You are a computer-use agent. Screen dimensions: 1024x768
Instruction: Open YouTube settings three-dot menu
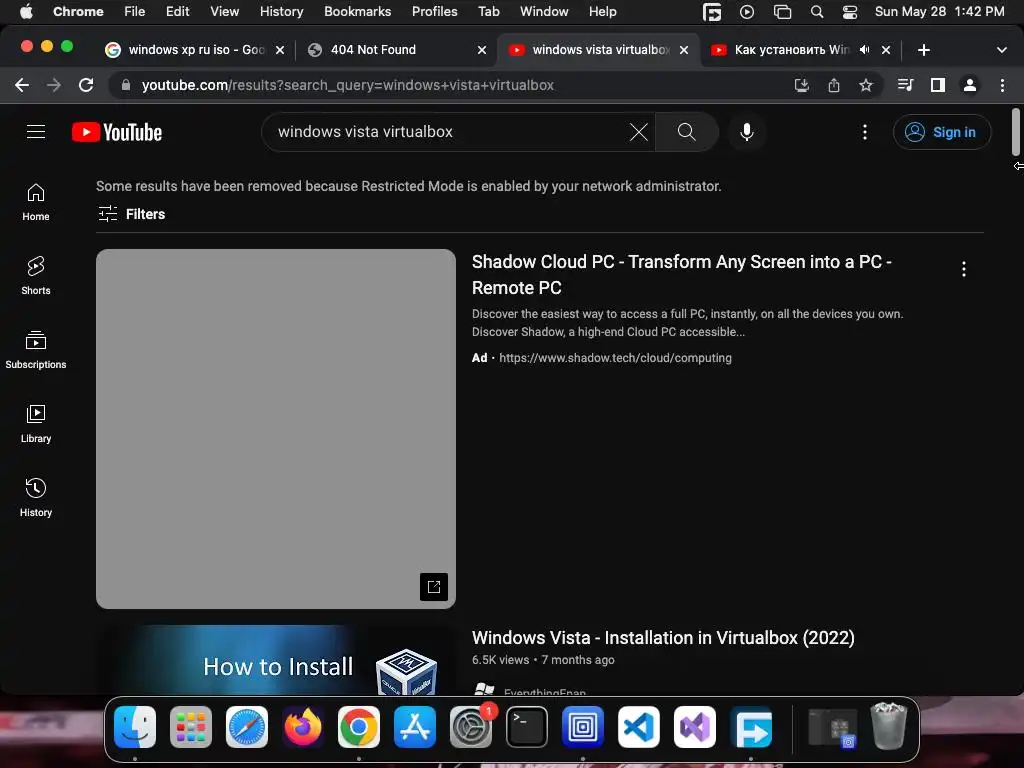click(x=865, y=132)
